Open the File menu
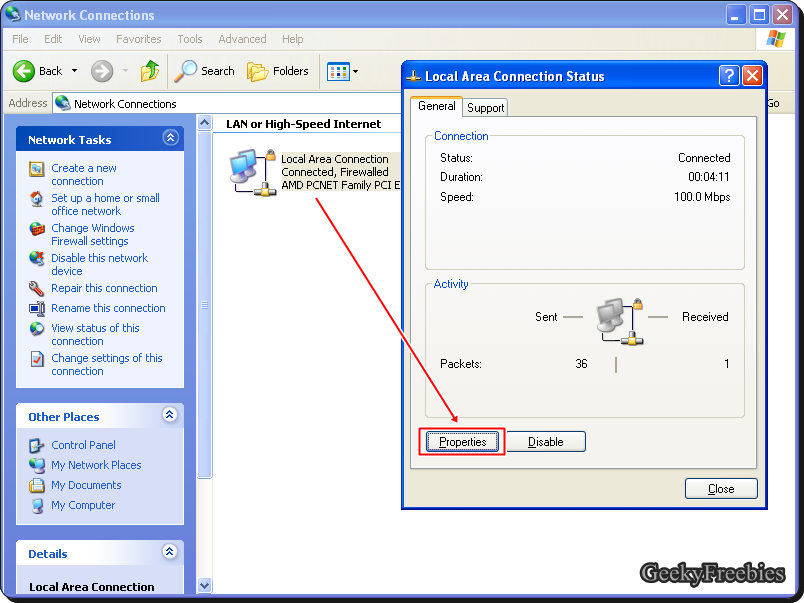Screen dimensions: 804x603 pos(20,39)
